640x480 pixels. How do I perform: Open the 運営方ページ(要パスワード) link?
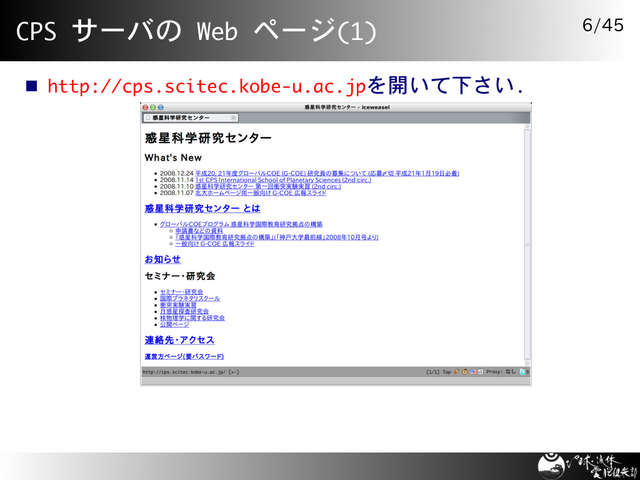click(x=184, y=357)
